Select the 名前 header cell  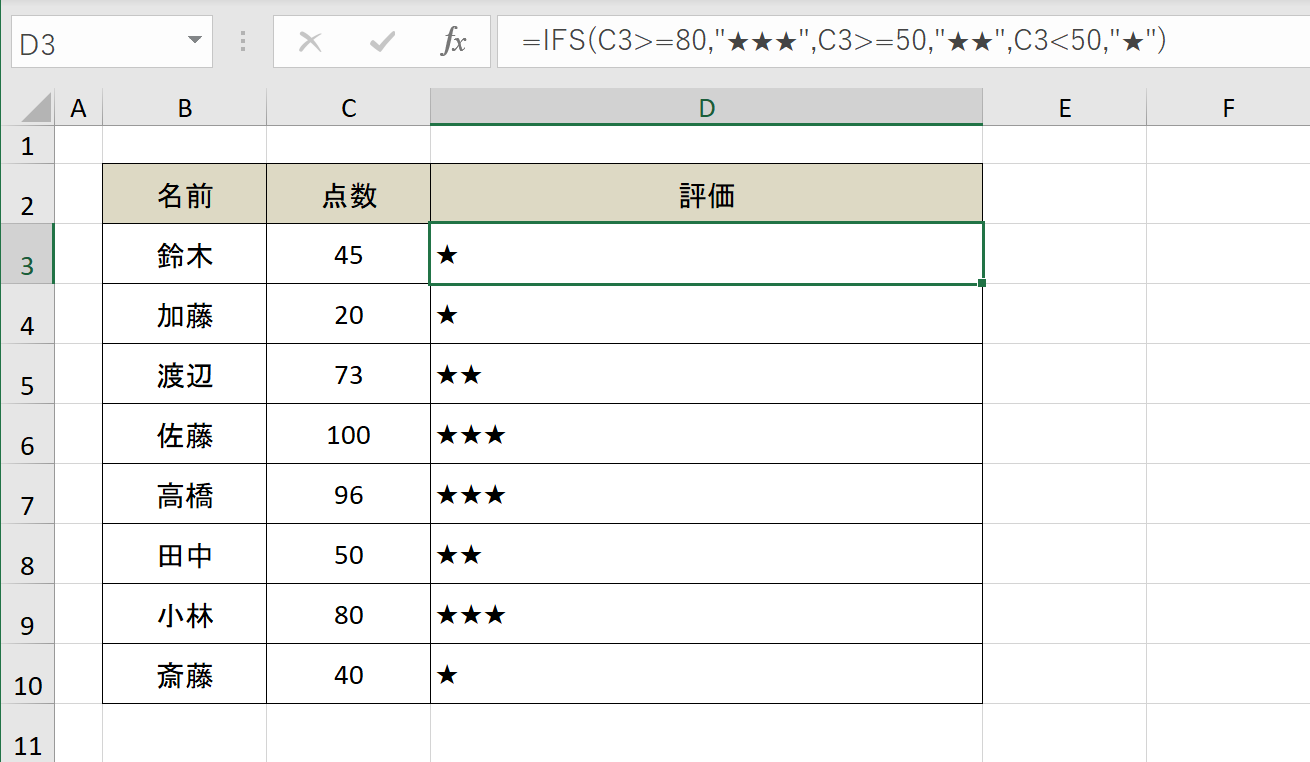pos(185,194)
